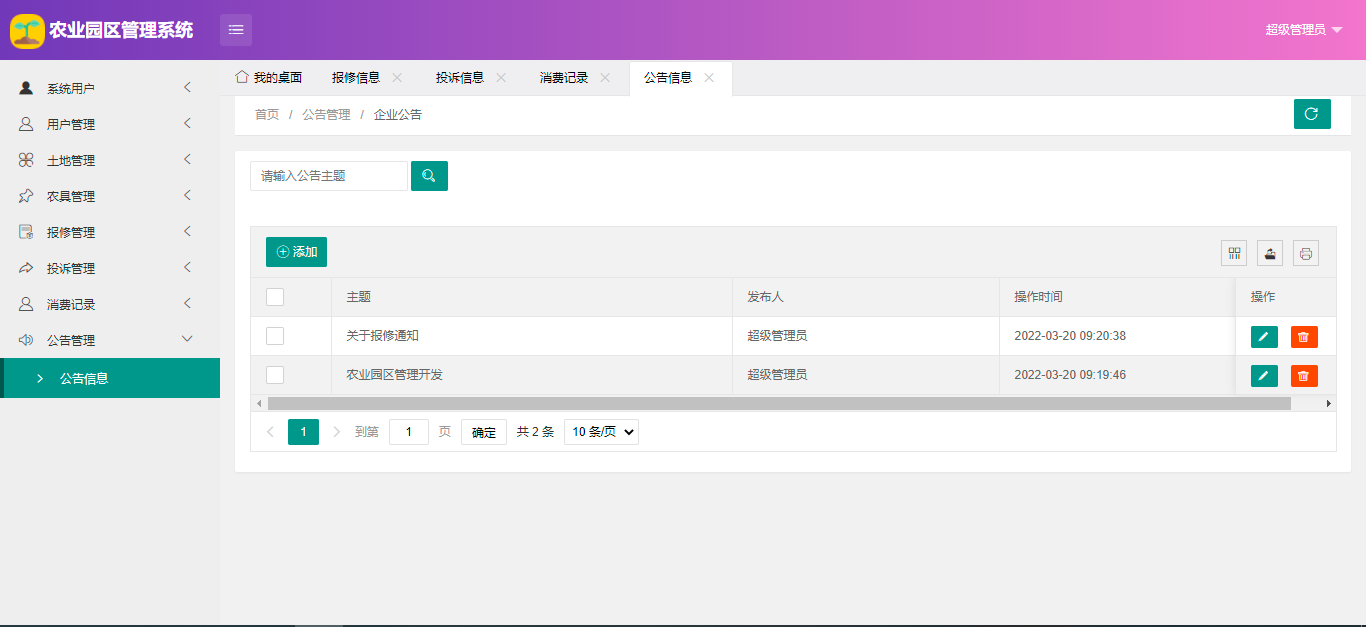
Task: Click scrollbar right arrow
Action: coord(1329,403)
